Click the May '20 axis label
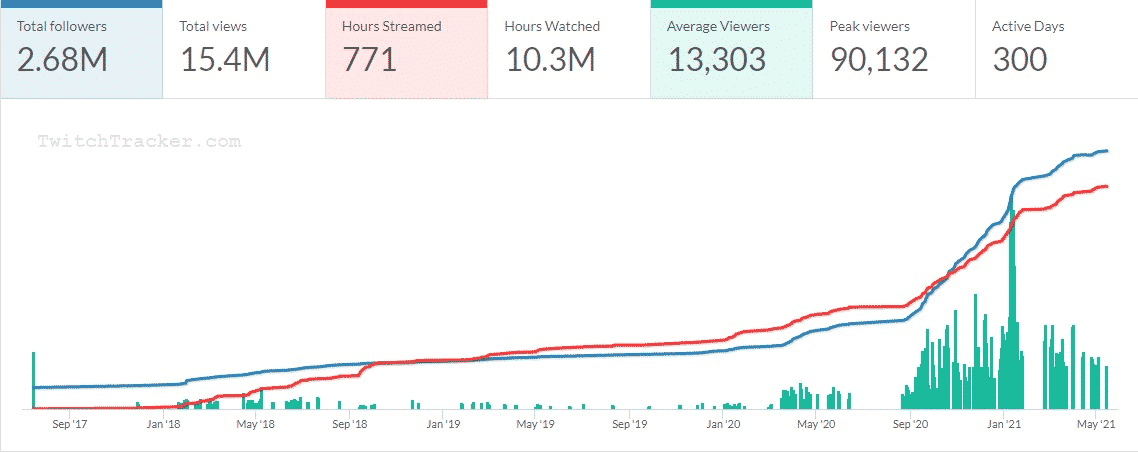This screenshot has height=452, width=1138. click(817, 424)
